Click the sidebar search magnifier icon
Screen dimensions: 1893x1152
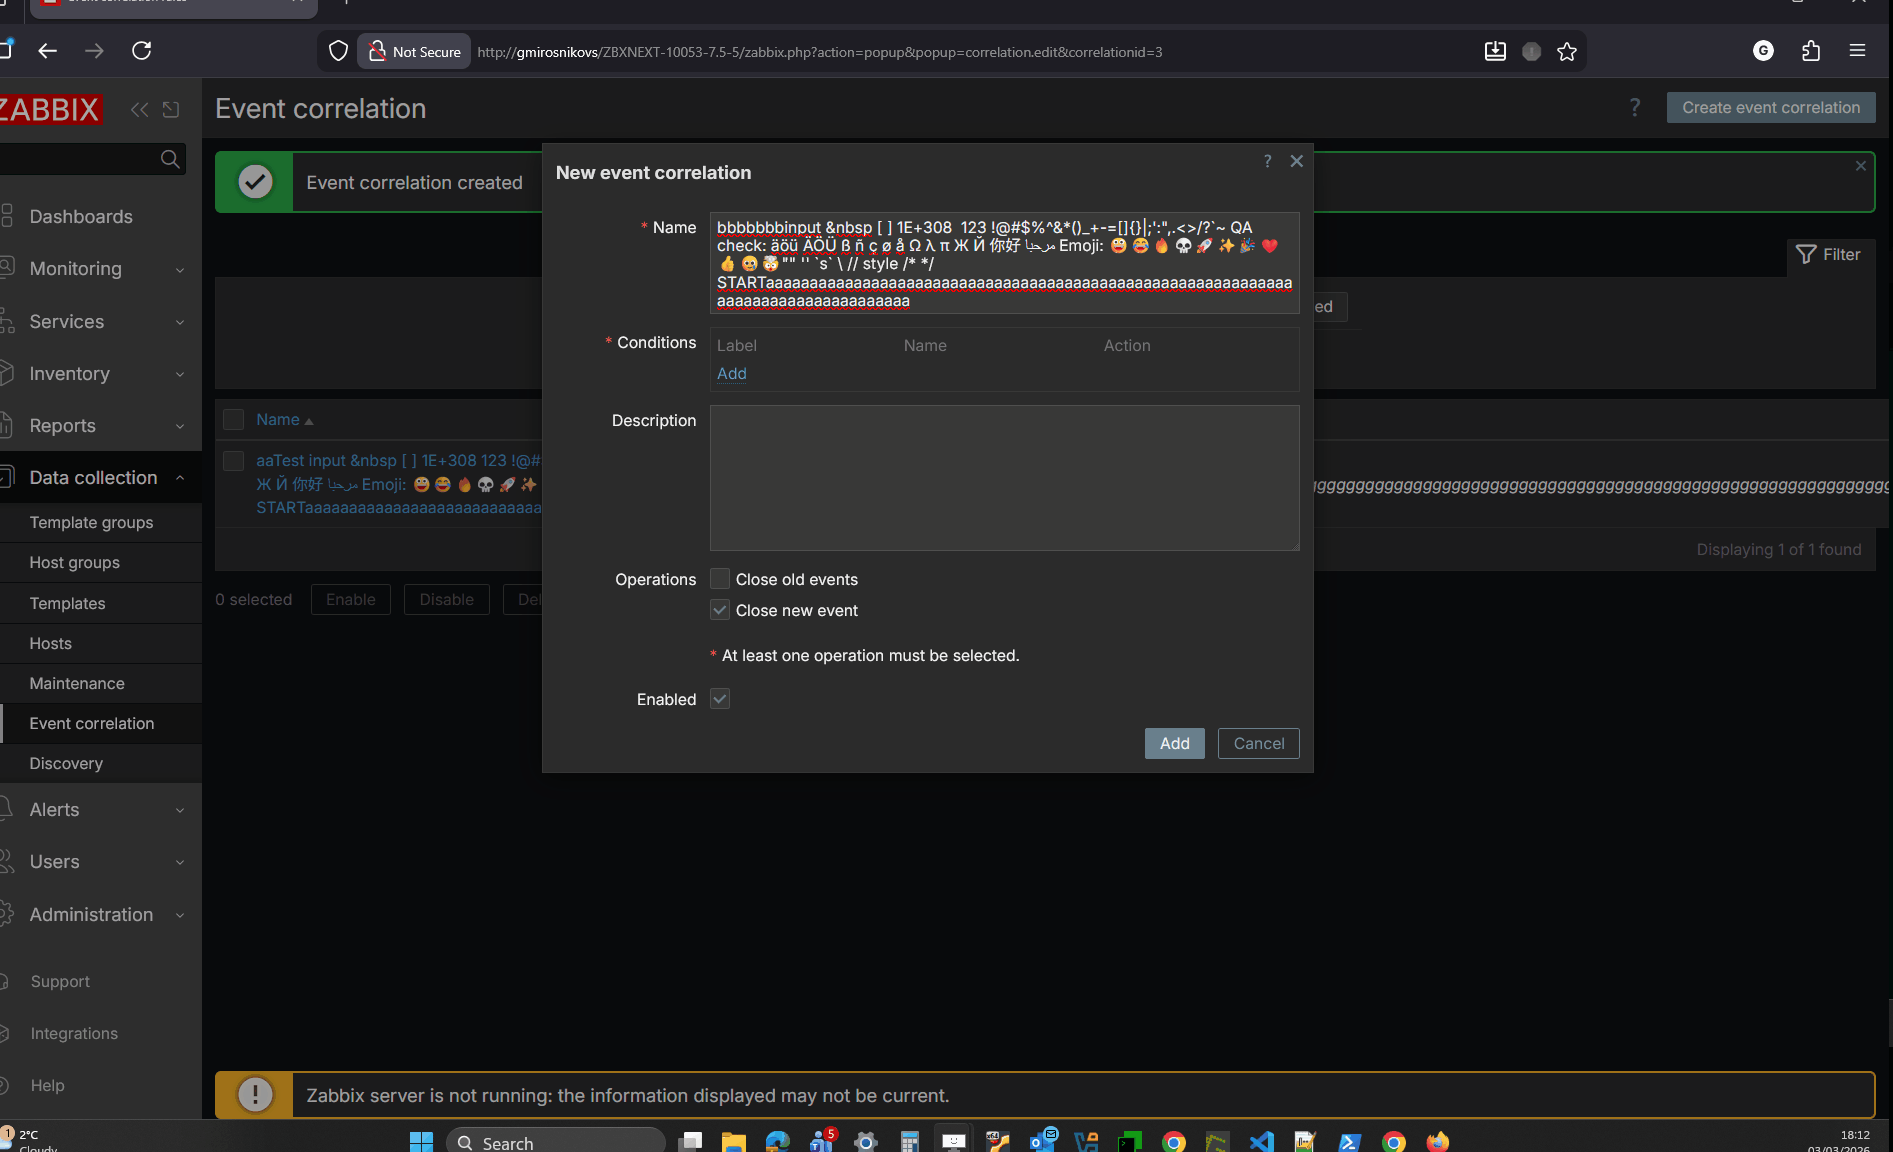170,159
